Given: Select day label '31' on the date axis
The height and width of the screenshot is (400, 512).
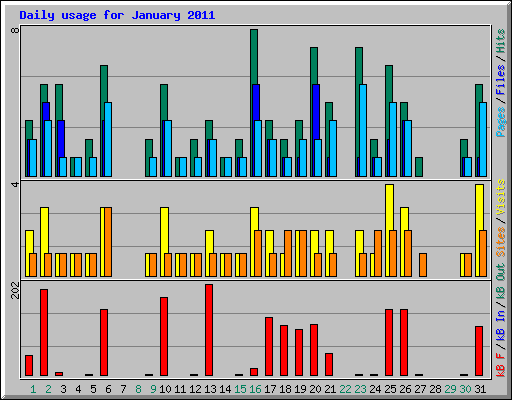Looking at the screenshot, I should tap(480, 389).
